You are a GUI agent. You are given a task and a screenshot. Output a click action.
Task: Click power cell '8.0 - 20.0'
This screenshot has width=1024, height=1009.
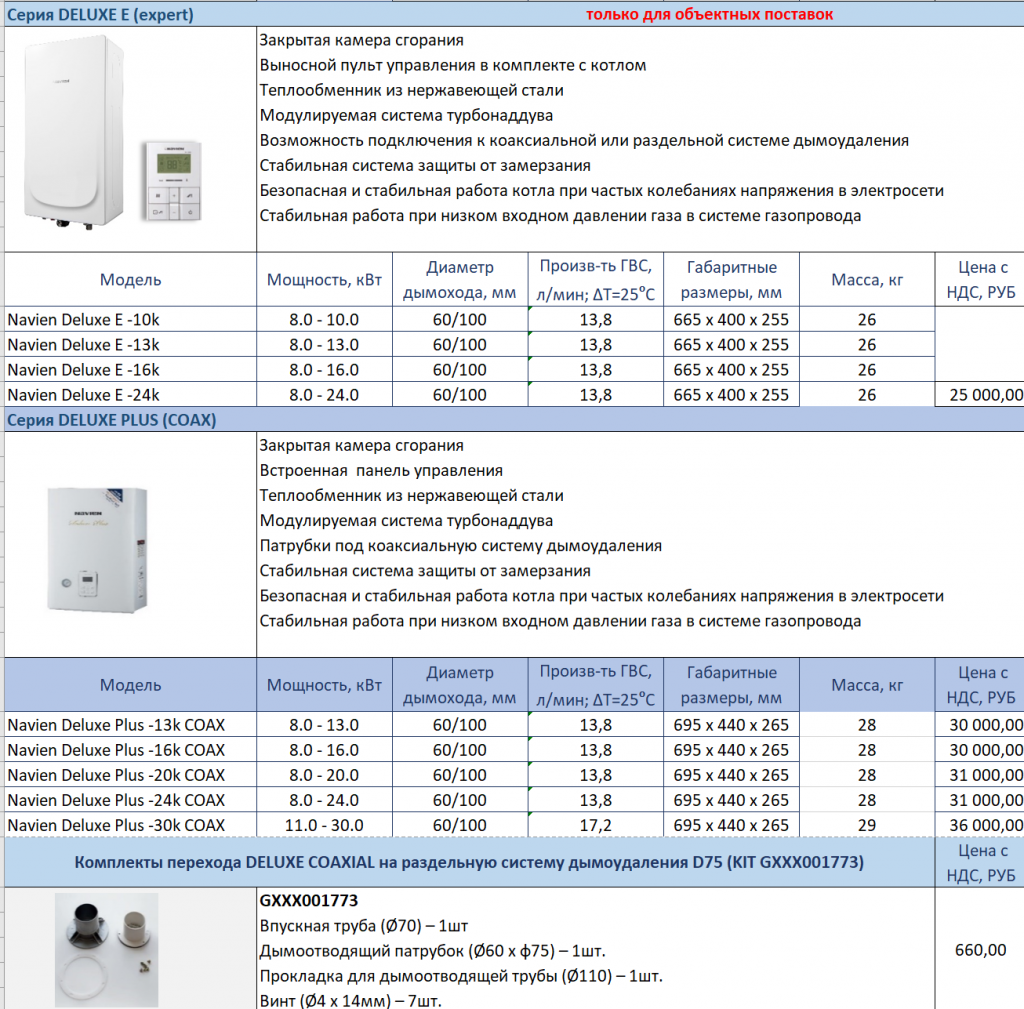click(x=325, y=775)
